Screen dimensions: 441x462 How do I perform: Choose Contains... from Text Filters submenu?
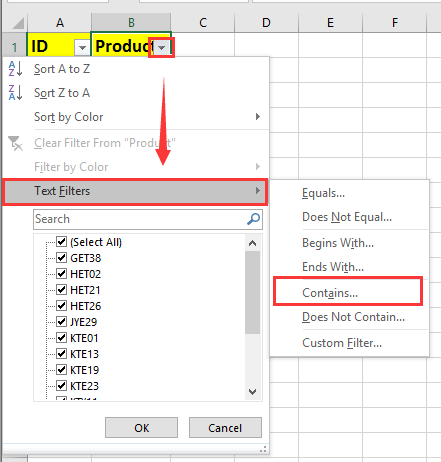pyautogui.click(x=330, y=293)
